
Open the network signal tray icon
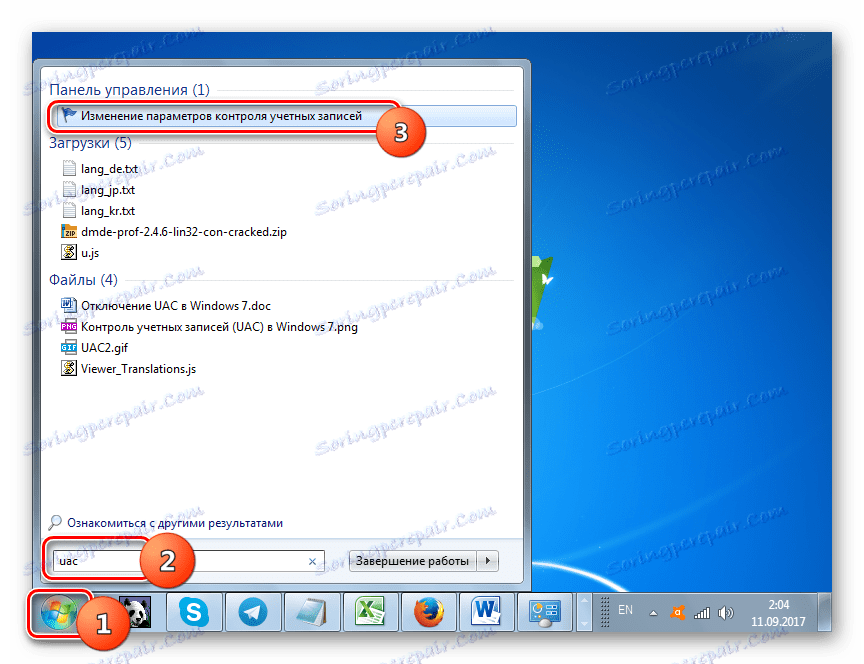point(701,613)
